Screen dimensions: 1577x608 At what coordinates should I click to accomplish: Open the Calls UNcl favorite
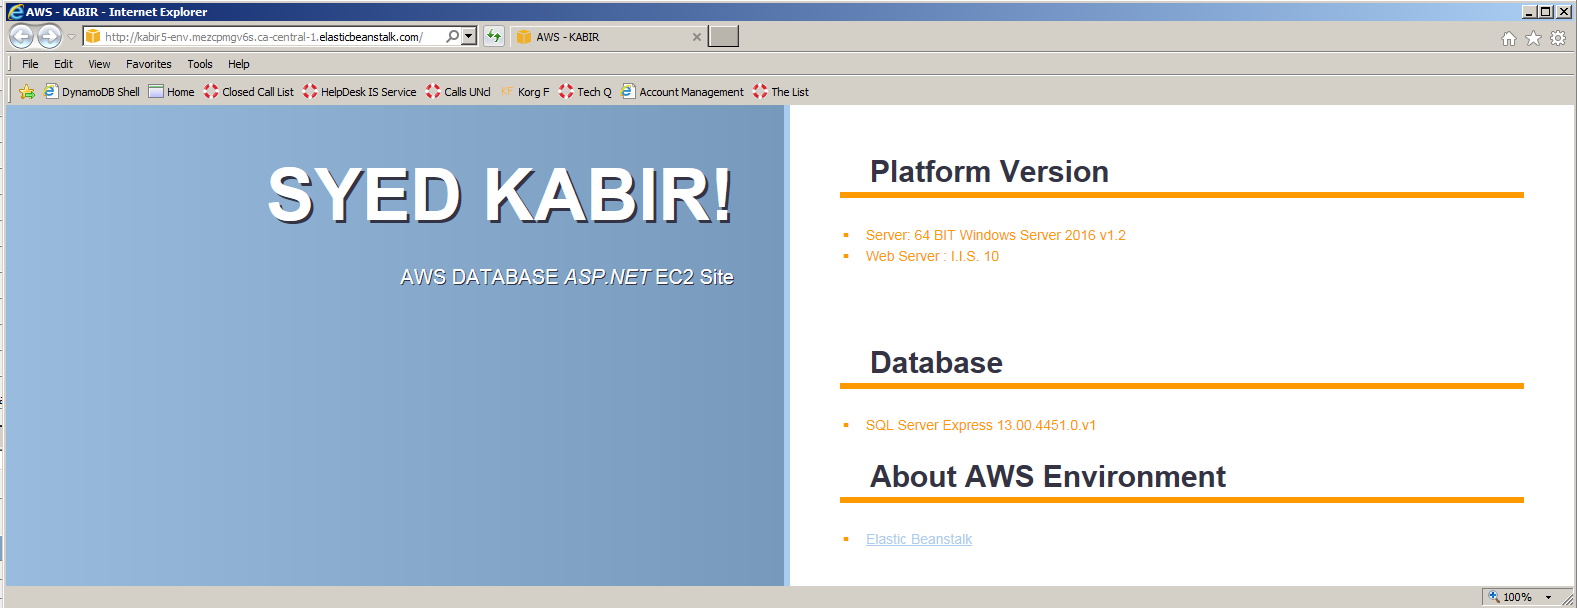(457, 92)
